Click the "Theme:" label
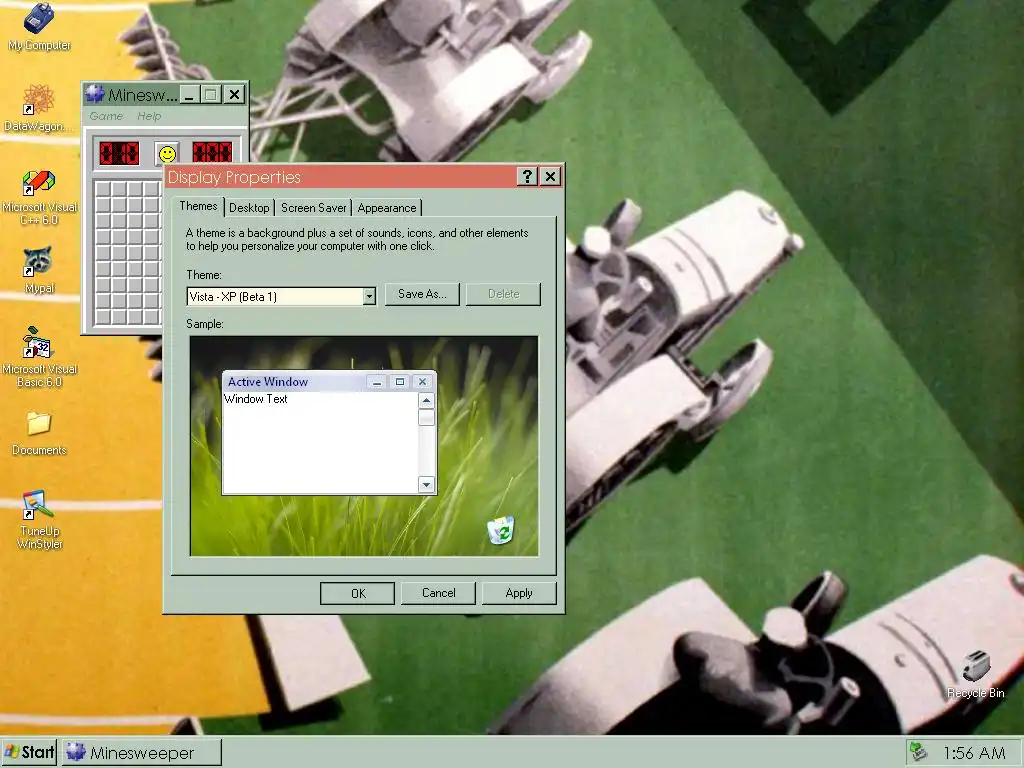The image size is (1024, 768). (204, 275)
